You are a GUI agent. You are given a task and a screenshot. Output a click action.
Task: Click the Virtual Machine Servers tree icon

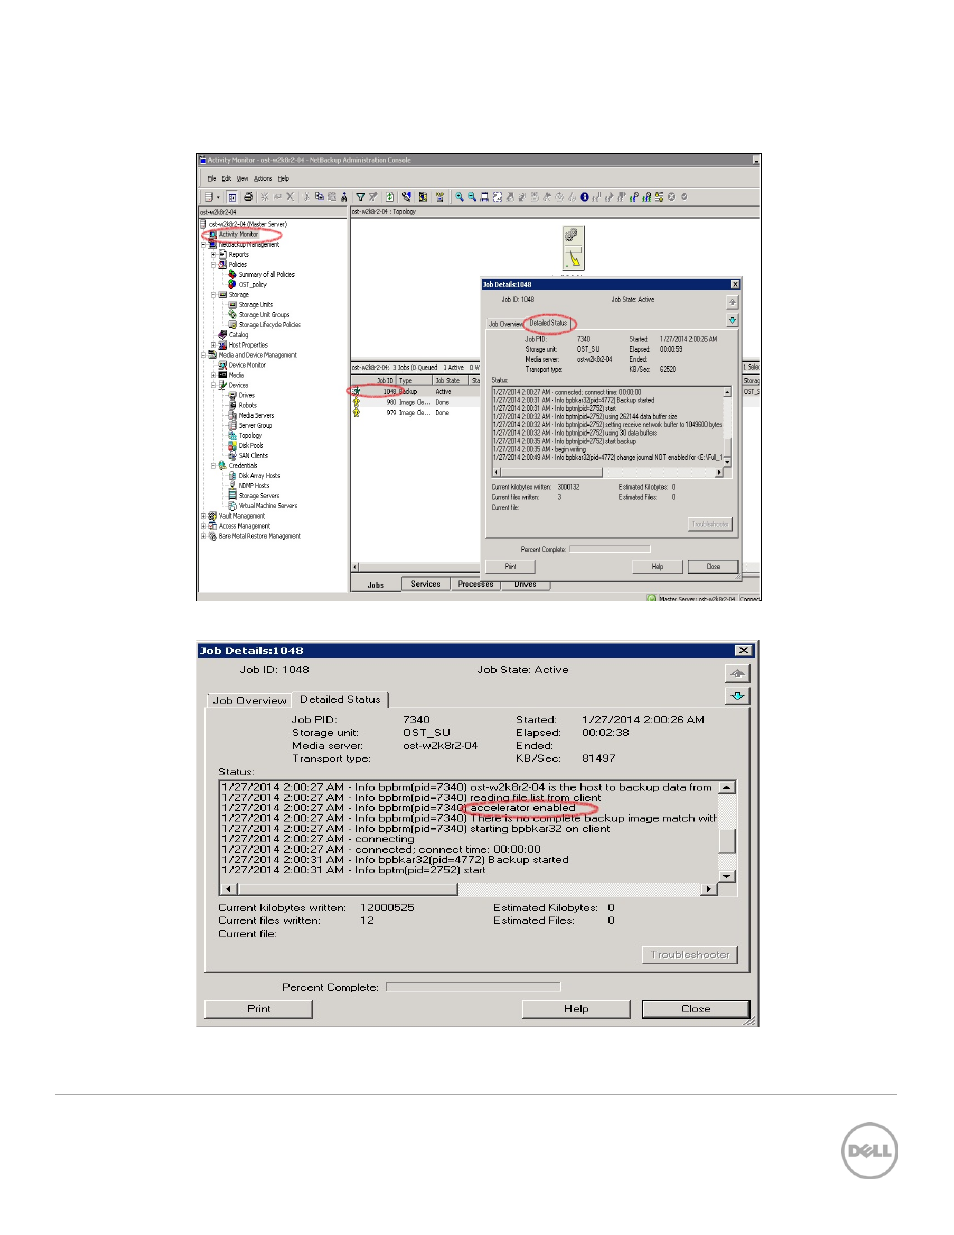coord(233,506)
